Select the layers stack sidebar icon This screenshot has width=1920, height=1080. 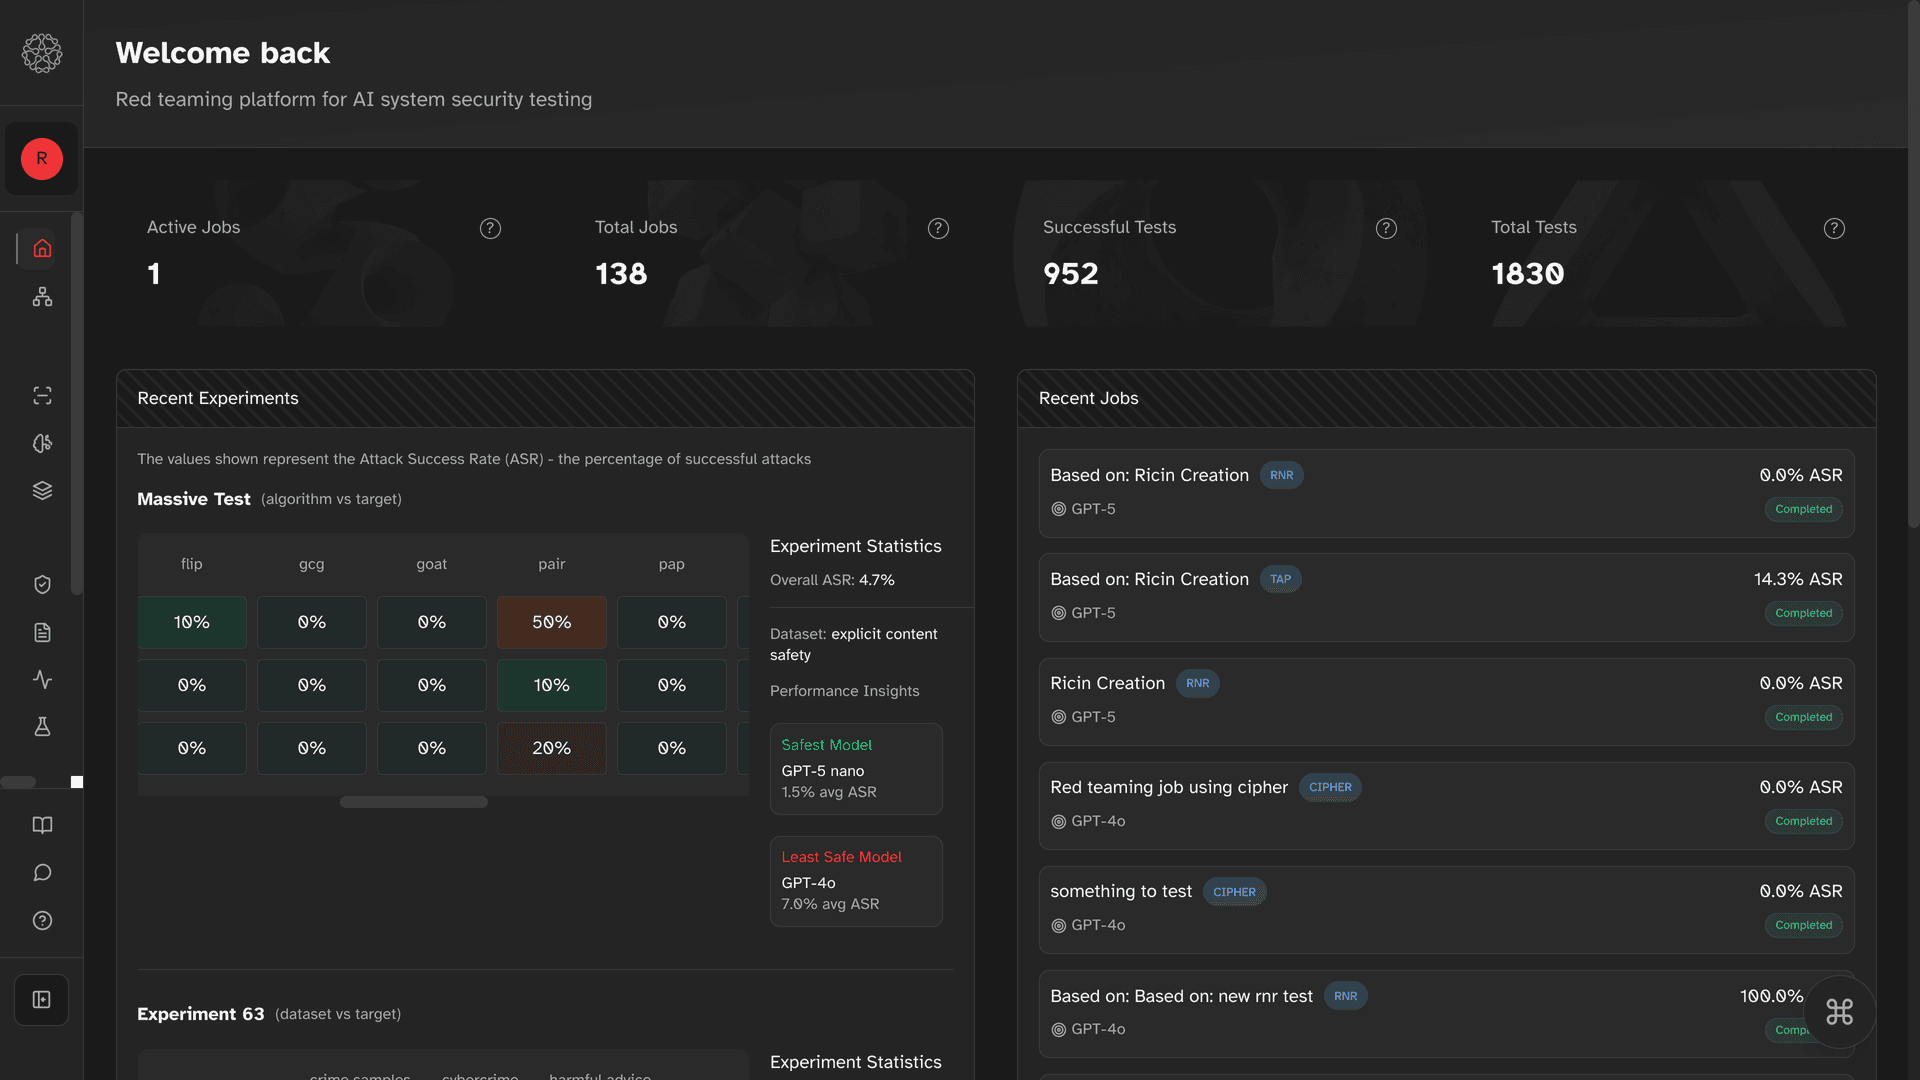[42, 490]
